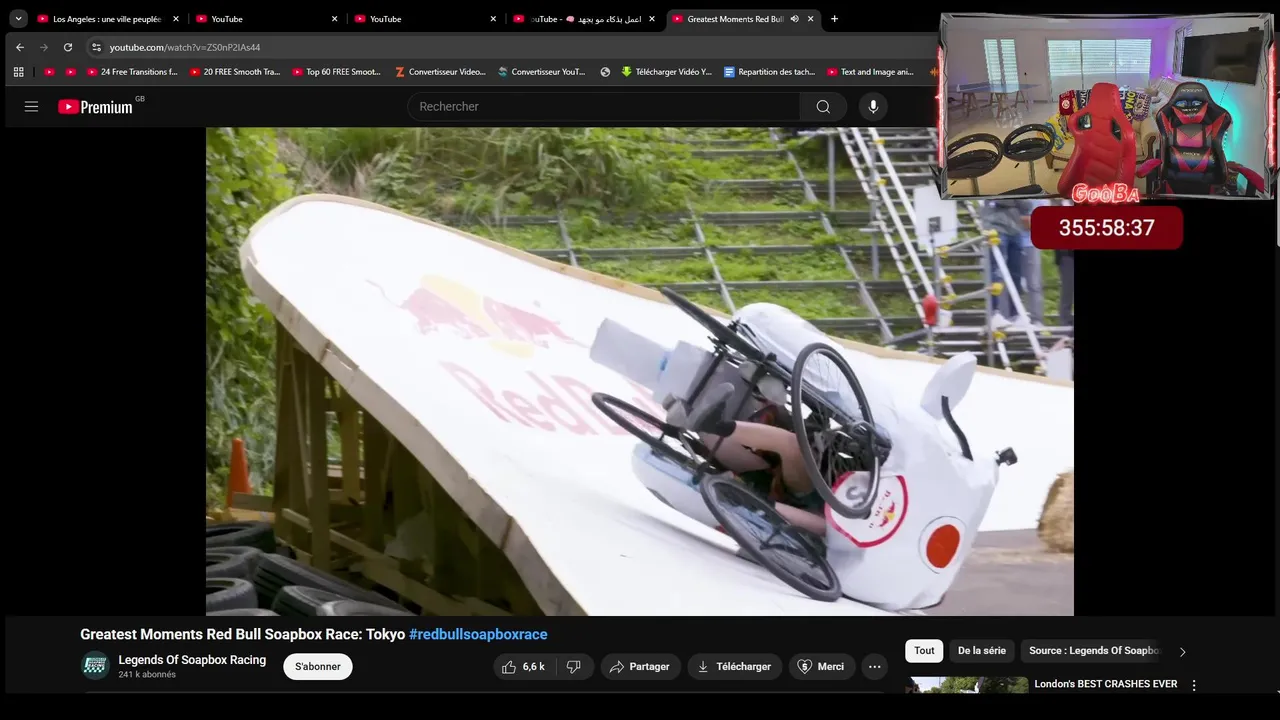Mute the Greatest Moments Red Bull tab audio

[x=794, y=19]
